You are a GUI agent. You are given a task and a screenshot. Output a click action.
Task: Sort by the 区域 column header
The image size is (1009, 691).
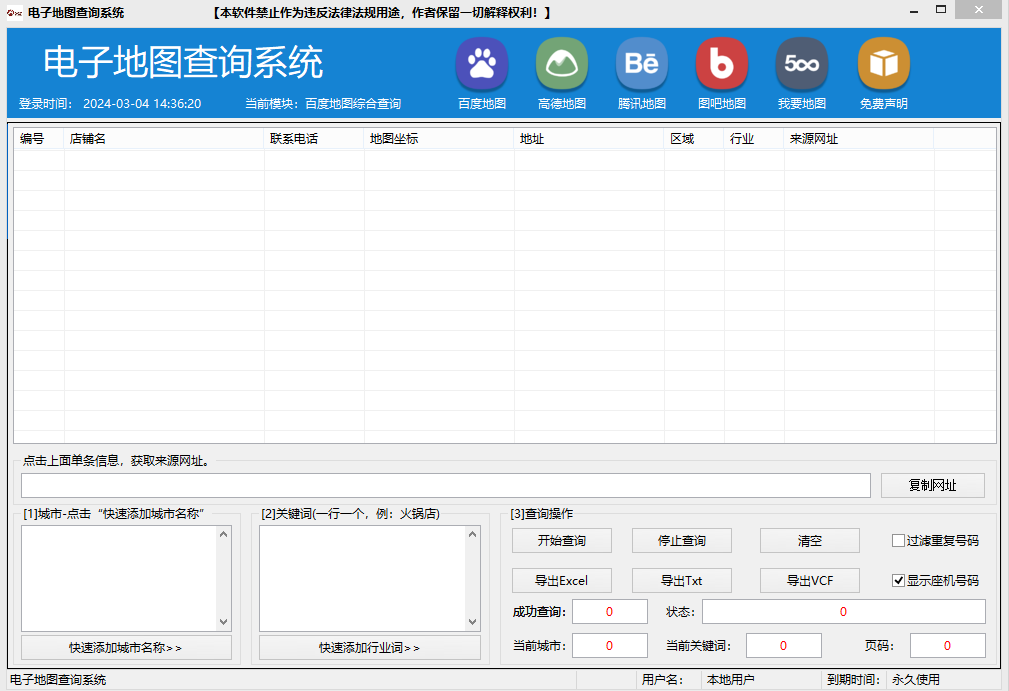click(694, 138)
